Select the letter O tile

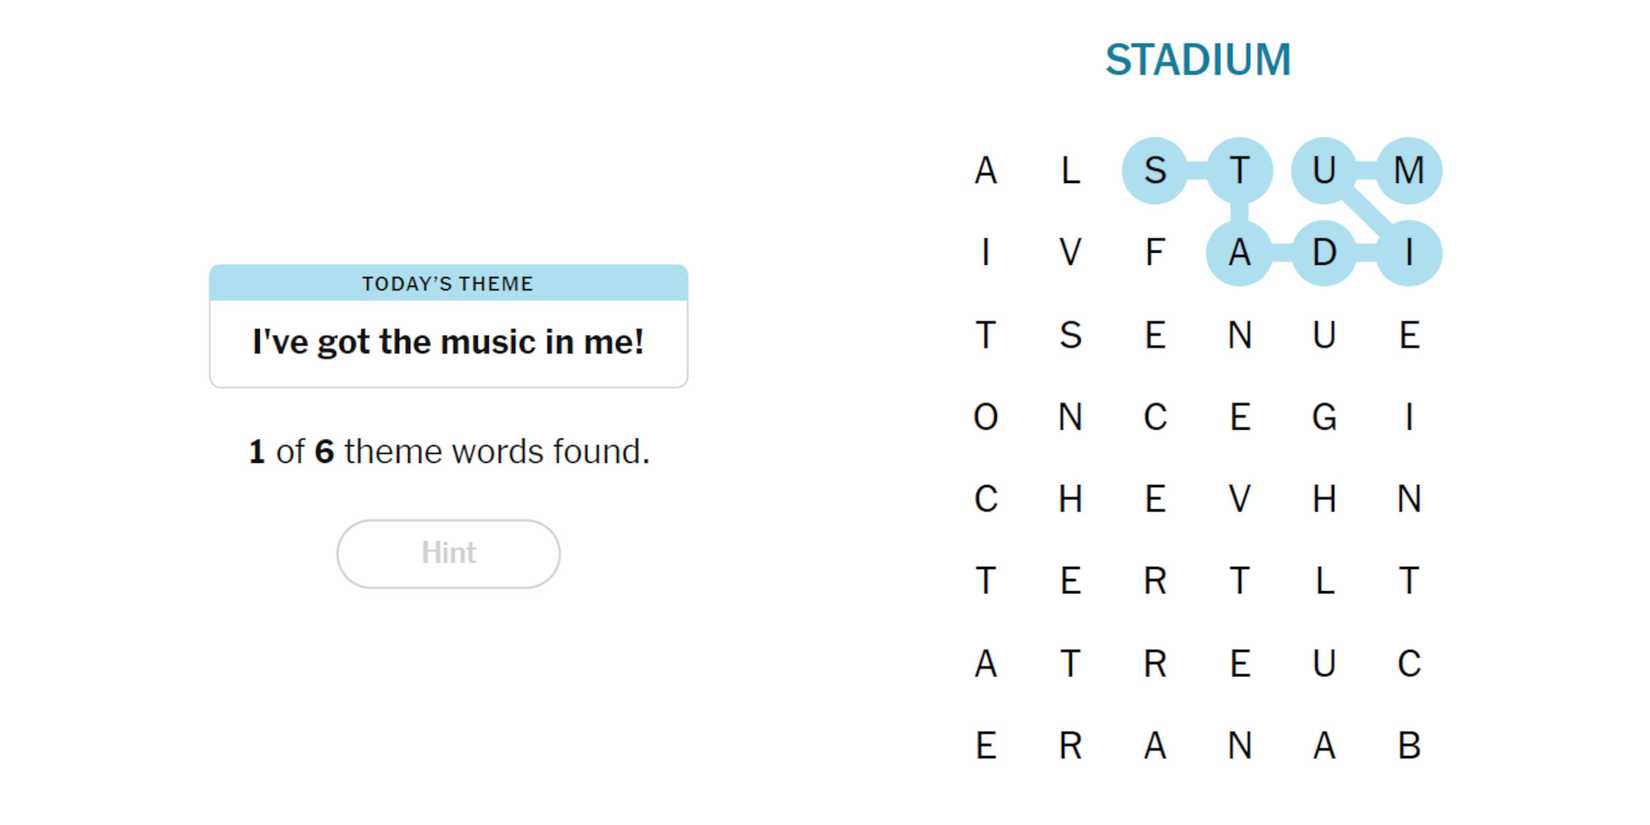click(x=986, y=417)
